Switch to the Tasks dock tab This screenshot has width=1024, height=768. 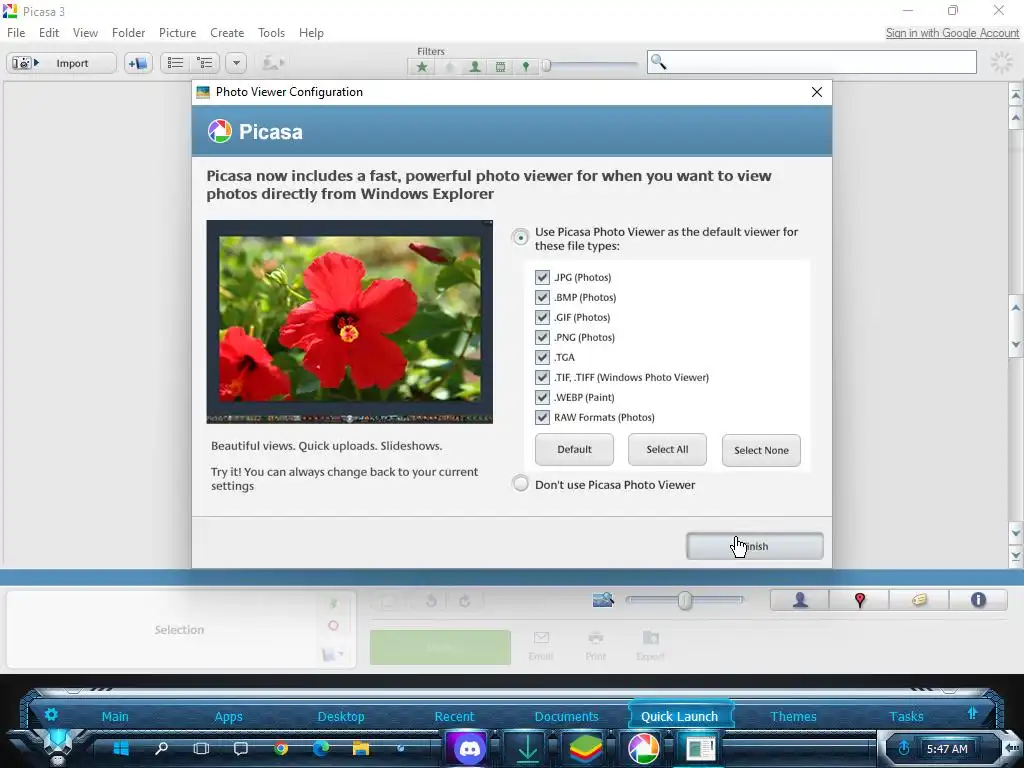pyautogui.click(x=906, y=716)
